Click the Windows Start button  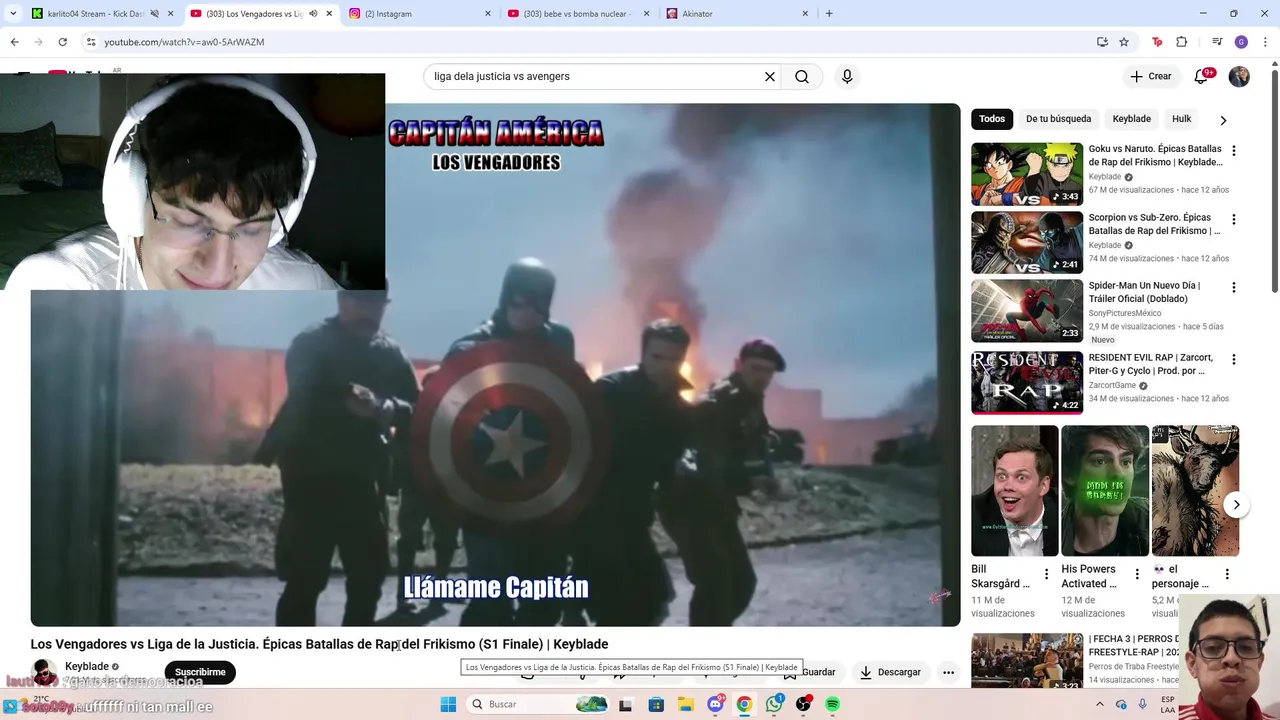(x=448, y=705)
